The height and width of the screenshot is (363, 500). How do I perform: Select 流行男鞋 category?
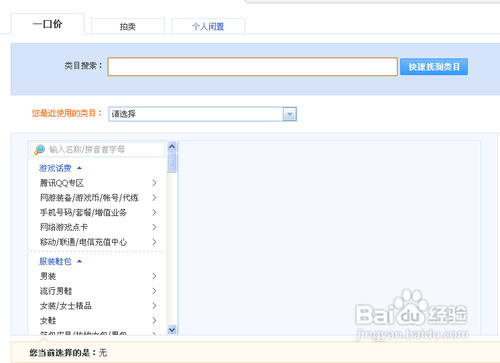coord(56,291)
